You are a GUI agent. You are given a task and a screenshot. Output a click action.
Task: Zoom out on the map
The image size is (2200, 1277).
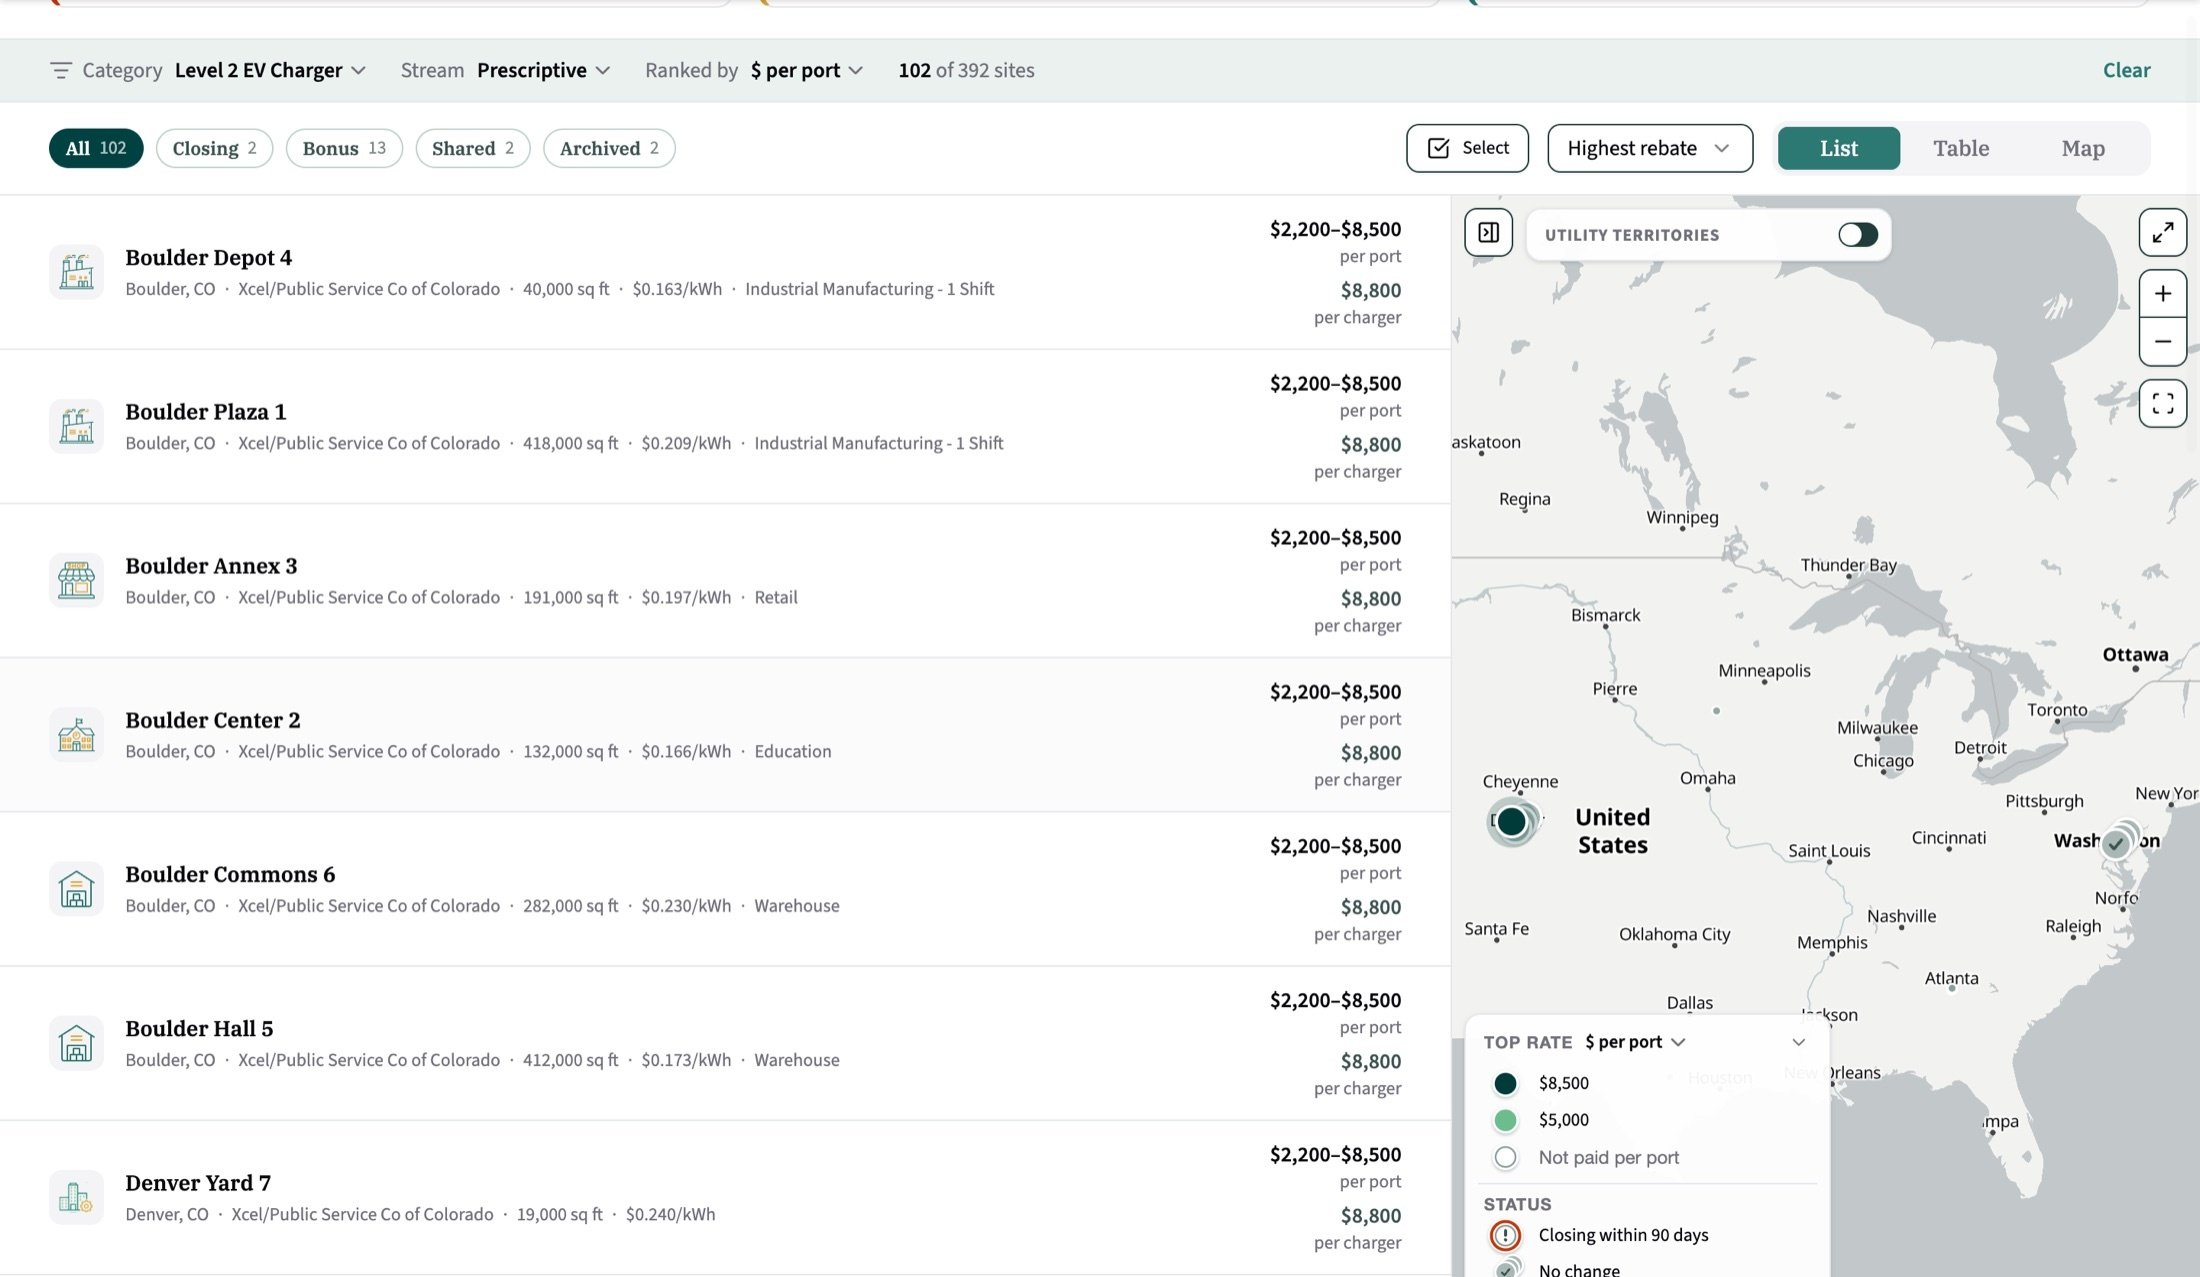click(x=2162, y=342)
